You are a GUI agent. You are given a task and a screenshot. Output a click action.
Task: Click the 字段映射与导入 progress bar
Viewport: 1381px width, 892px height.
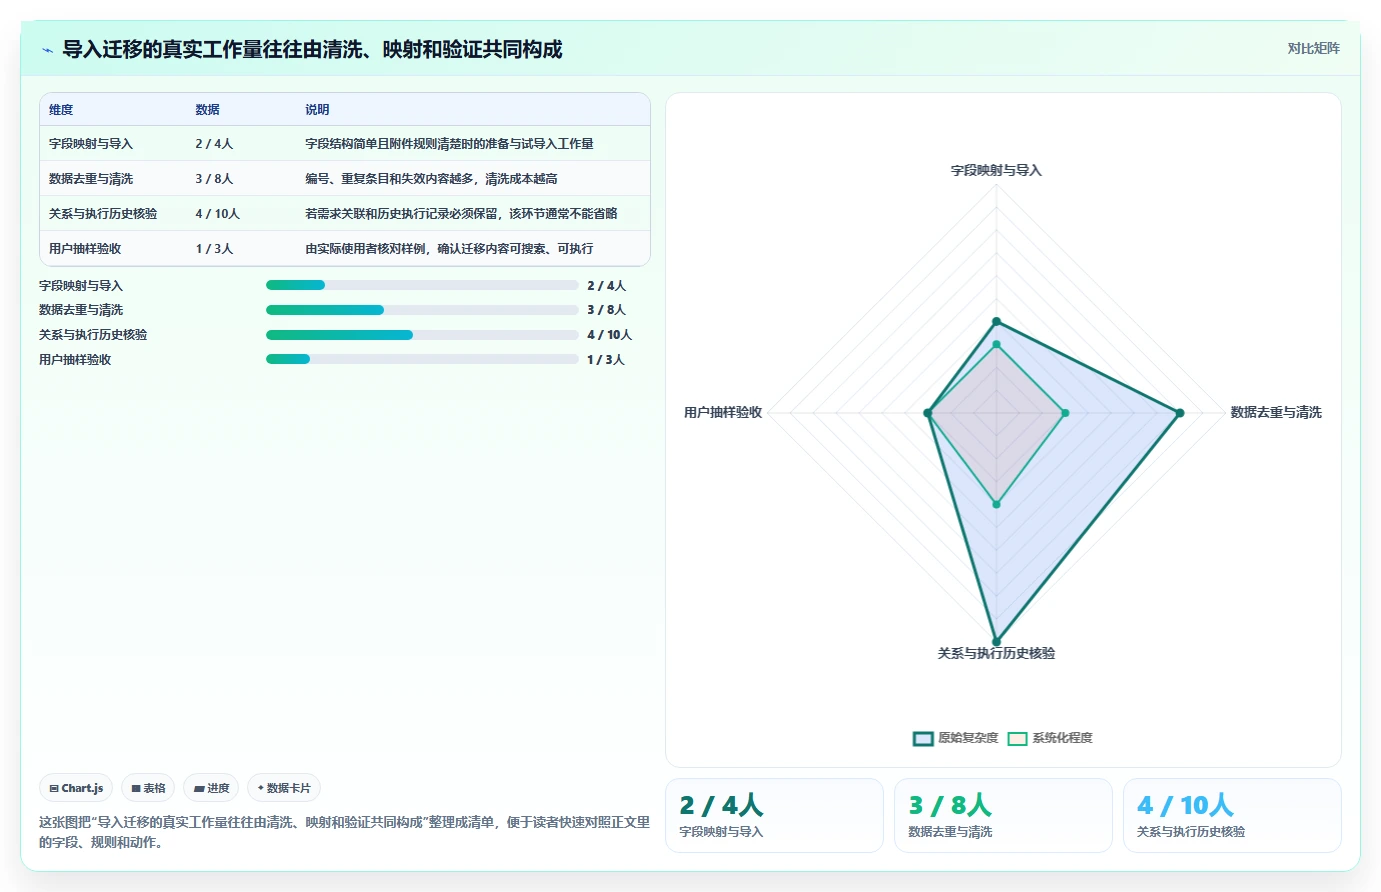pos(422,285)
